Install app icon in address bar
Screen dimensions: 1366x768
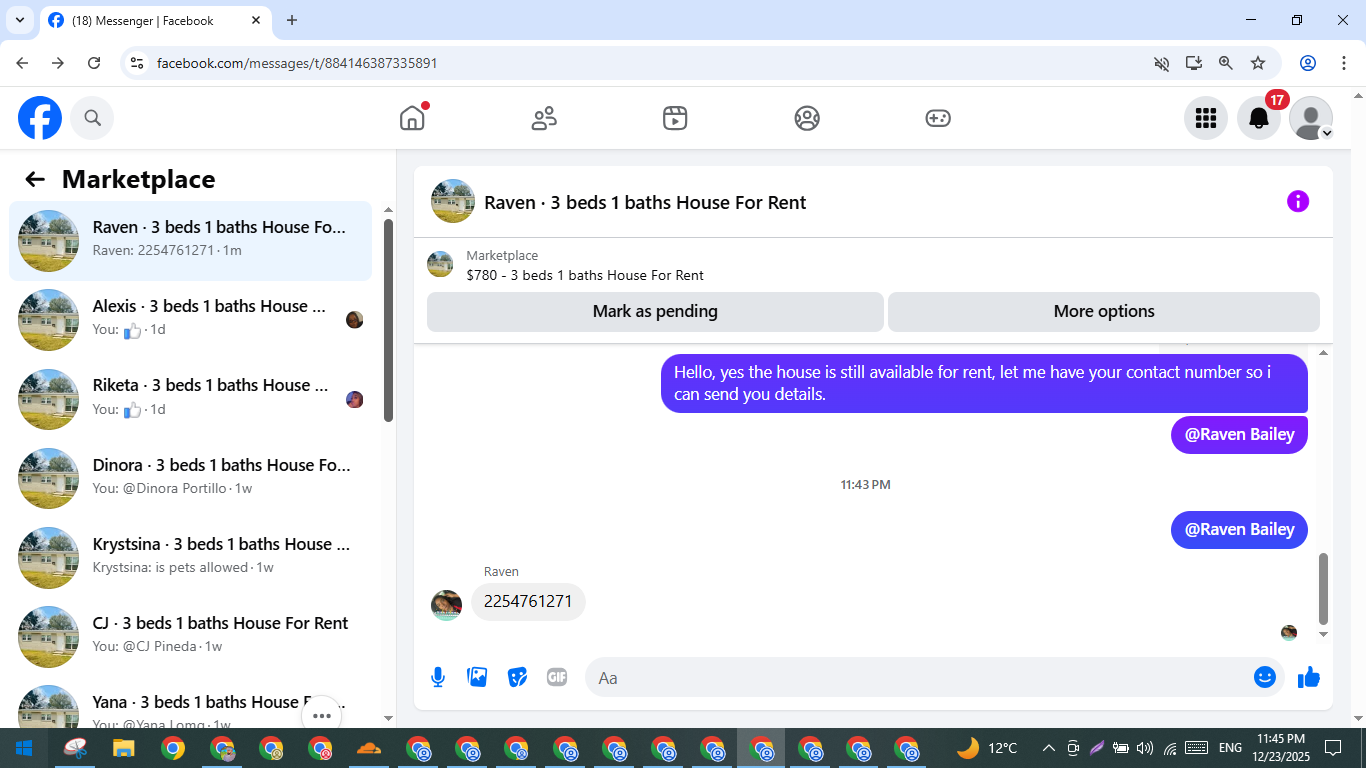click(1193, 63)
